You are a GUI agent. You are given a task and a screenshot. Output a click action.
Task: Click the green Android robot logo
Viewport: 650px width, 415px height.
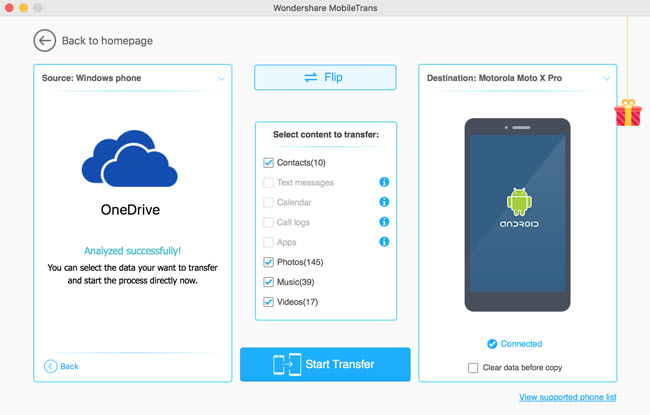pyautogui.click(x=519, y=202)
